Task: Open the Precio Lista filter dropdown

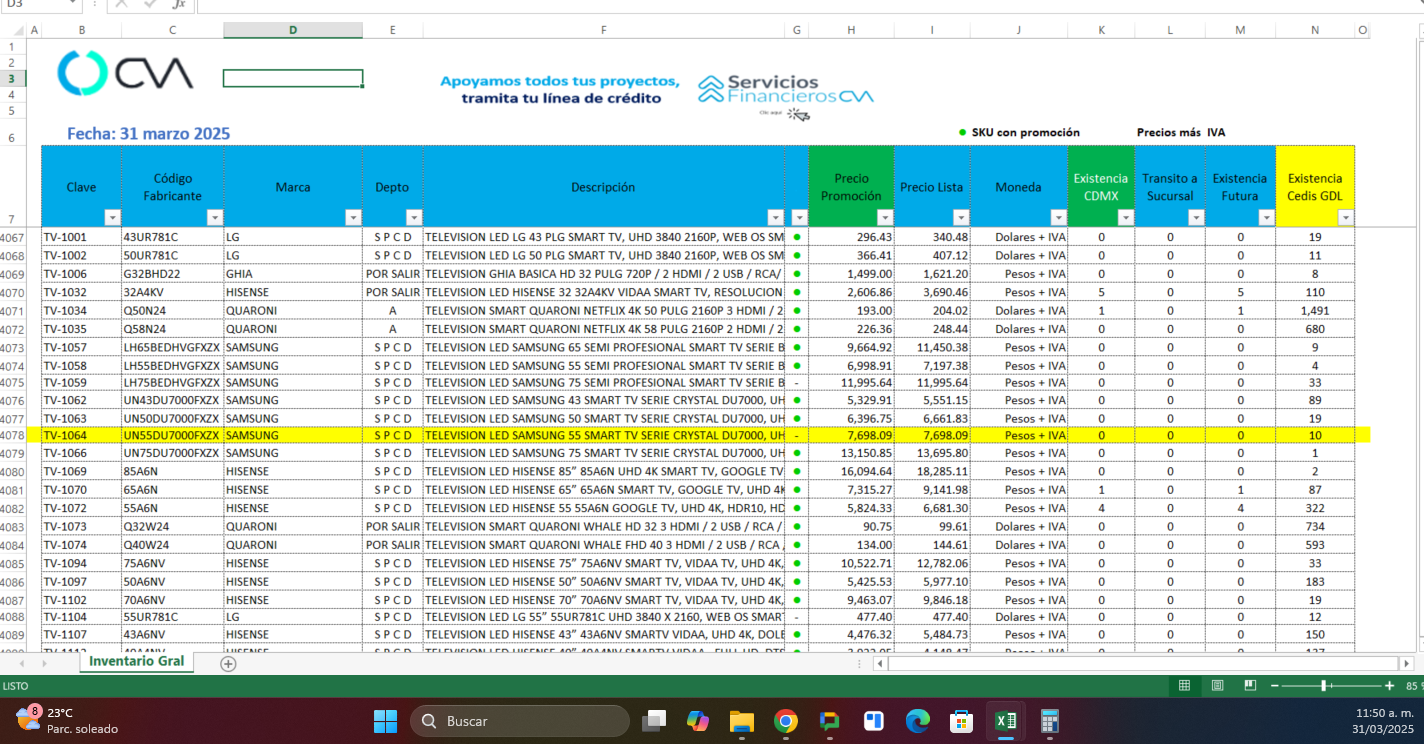Action: pyautogui.click(x=960, y=217)
